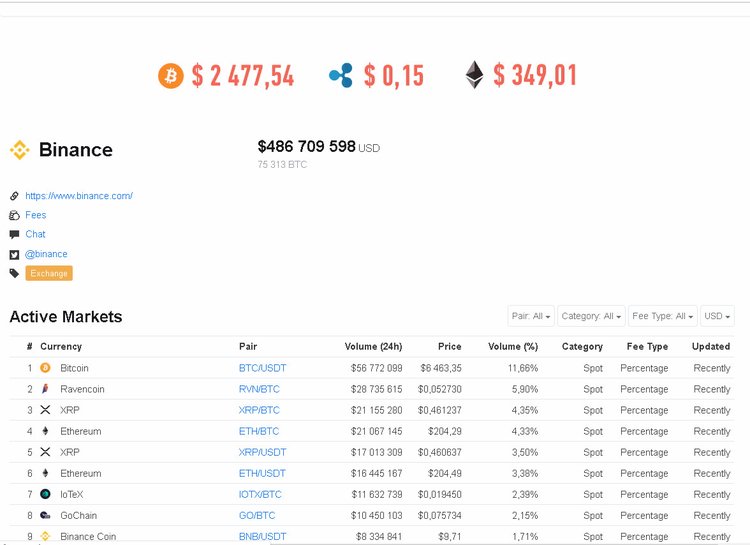The image size is (750, 545).
Task: Click the tag icon beside Exchange label
Action: (14, 273)
